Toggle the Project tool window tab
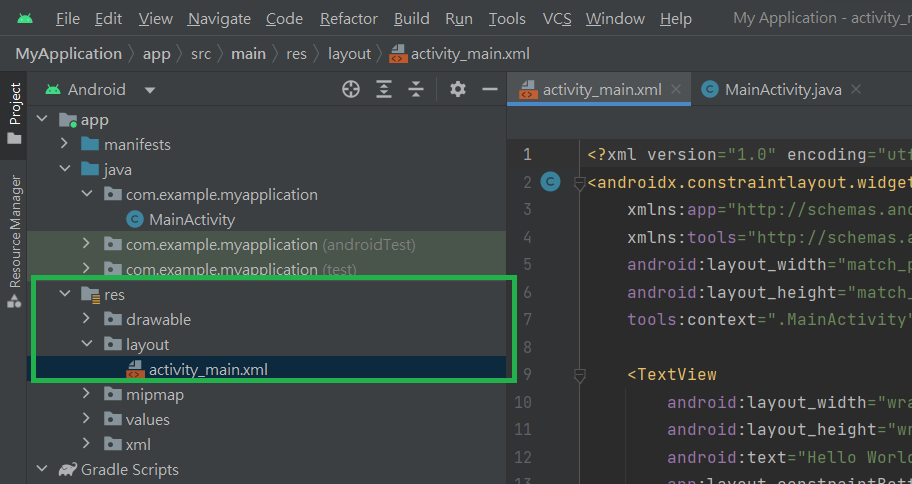This screenshot has width=912, height=484. 14,115
